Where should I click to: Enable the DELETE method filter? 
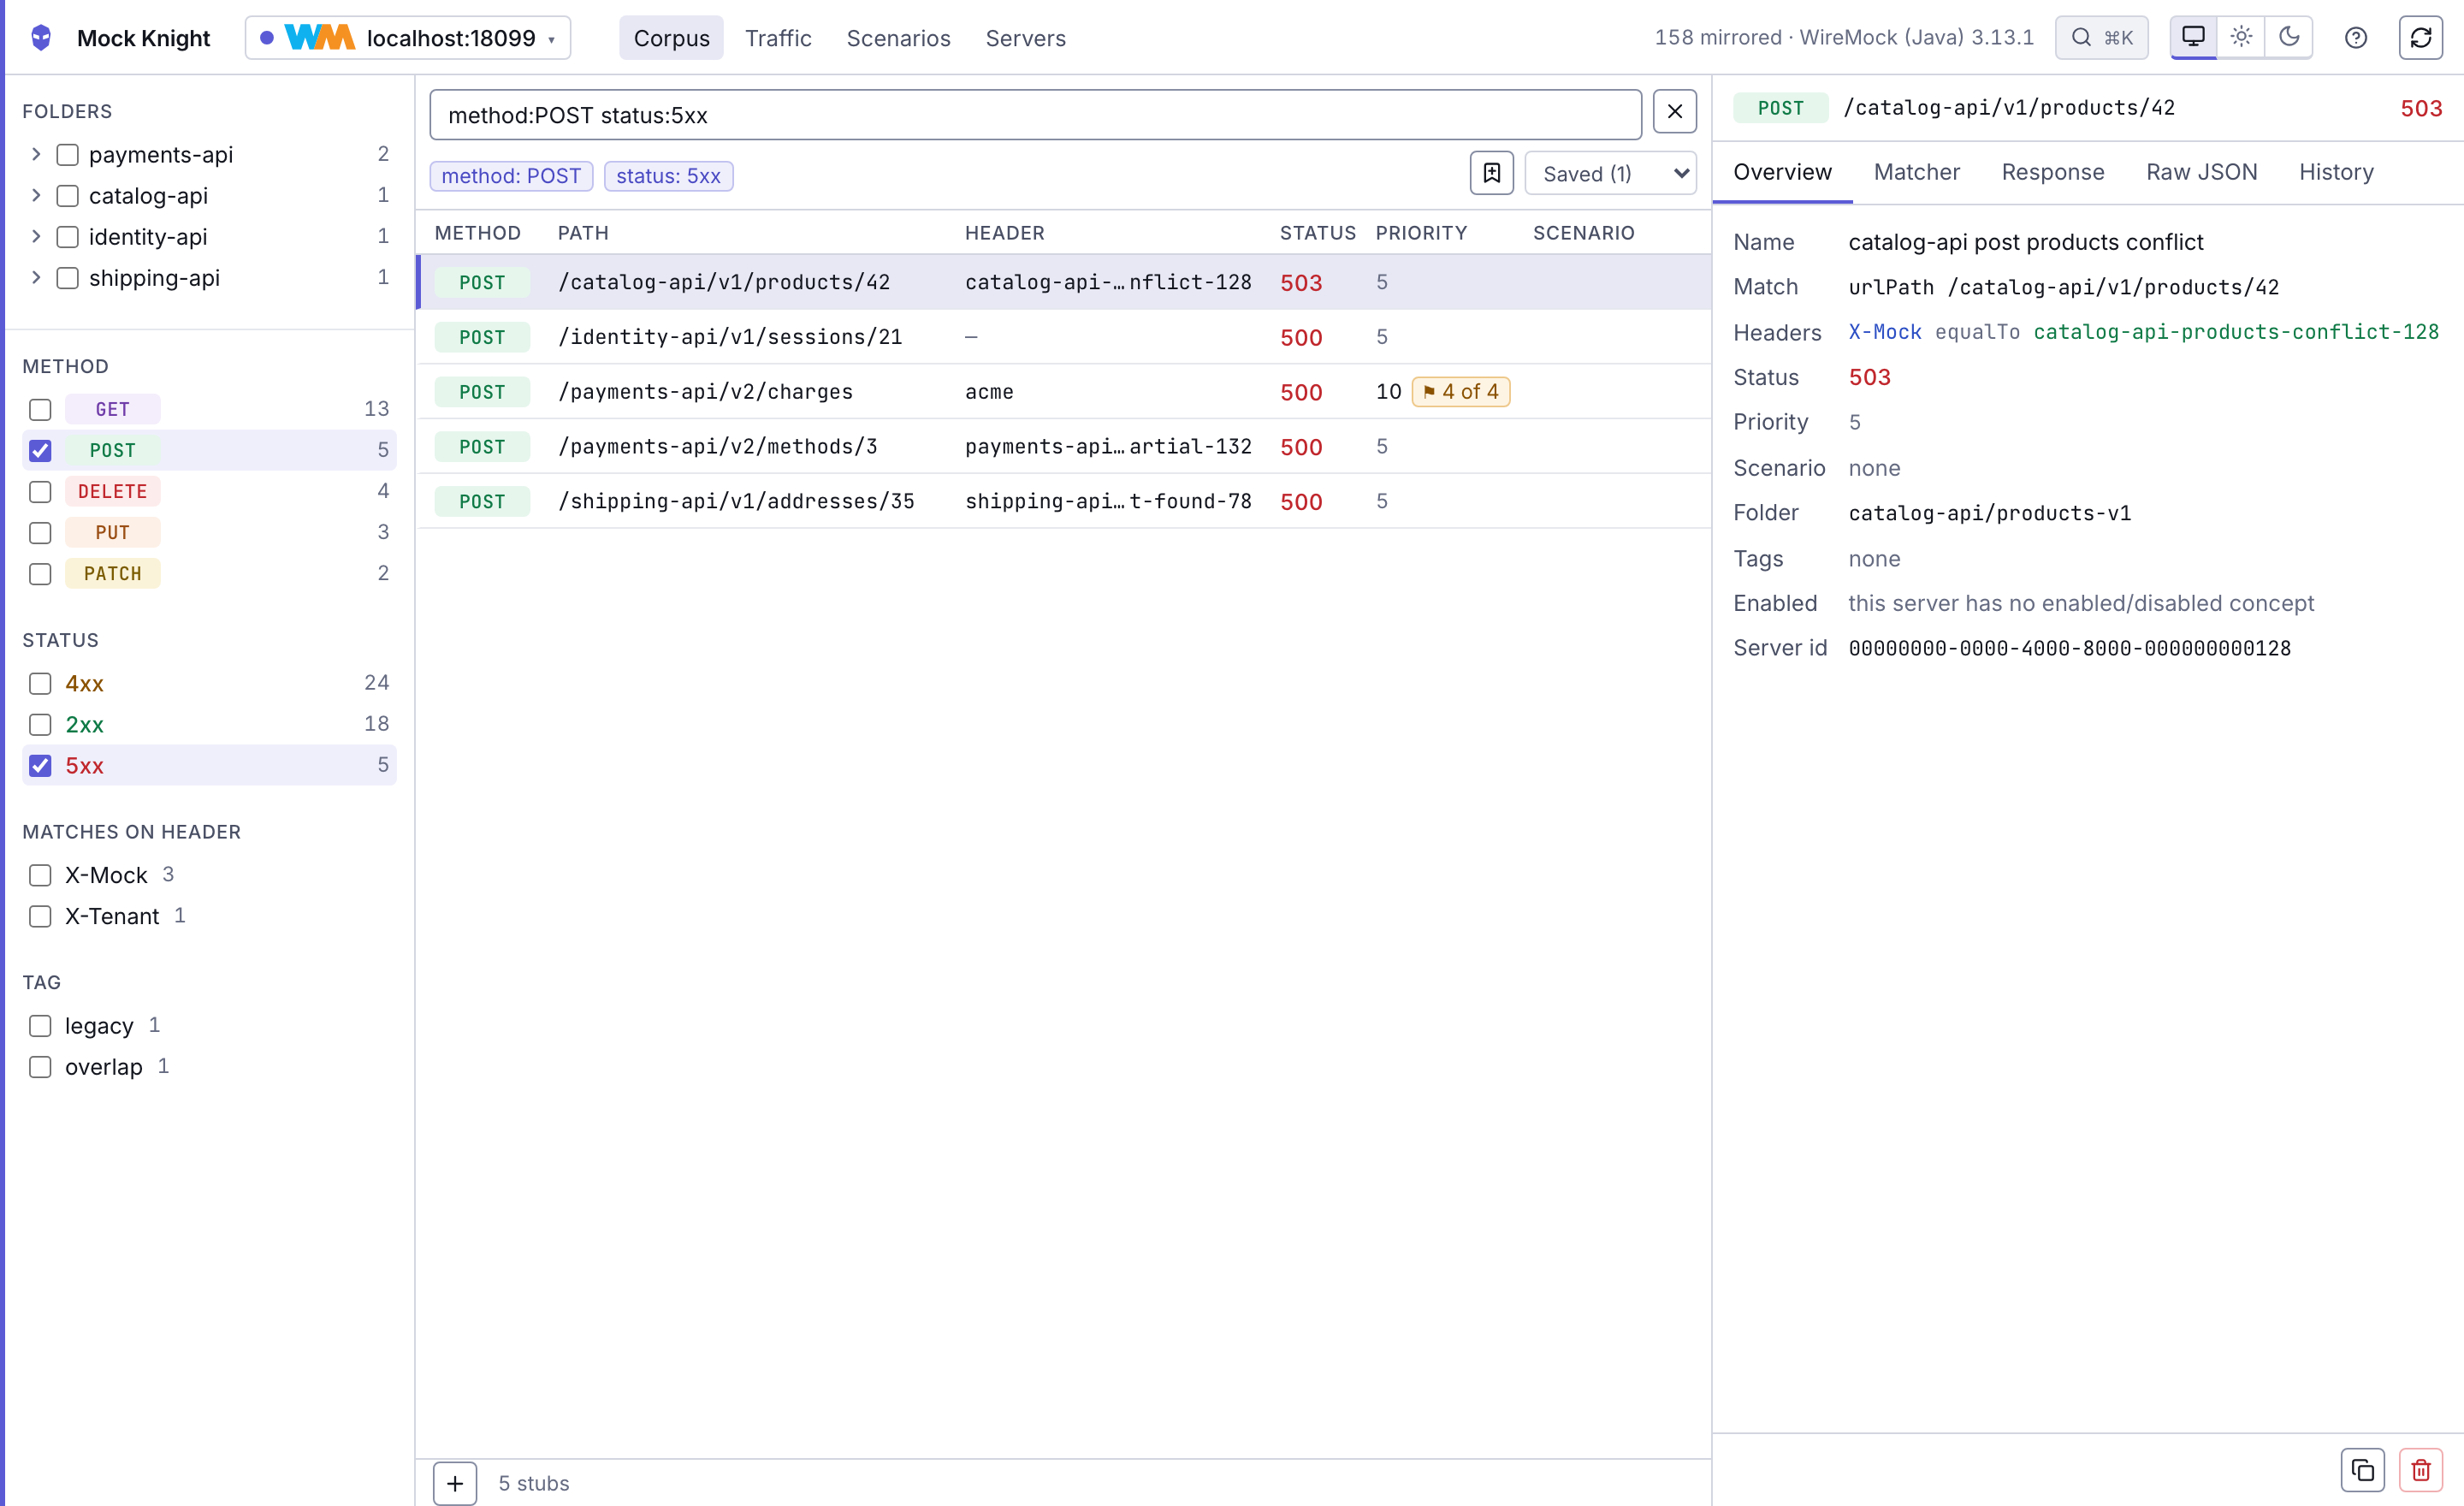(x=40, y=491)
